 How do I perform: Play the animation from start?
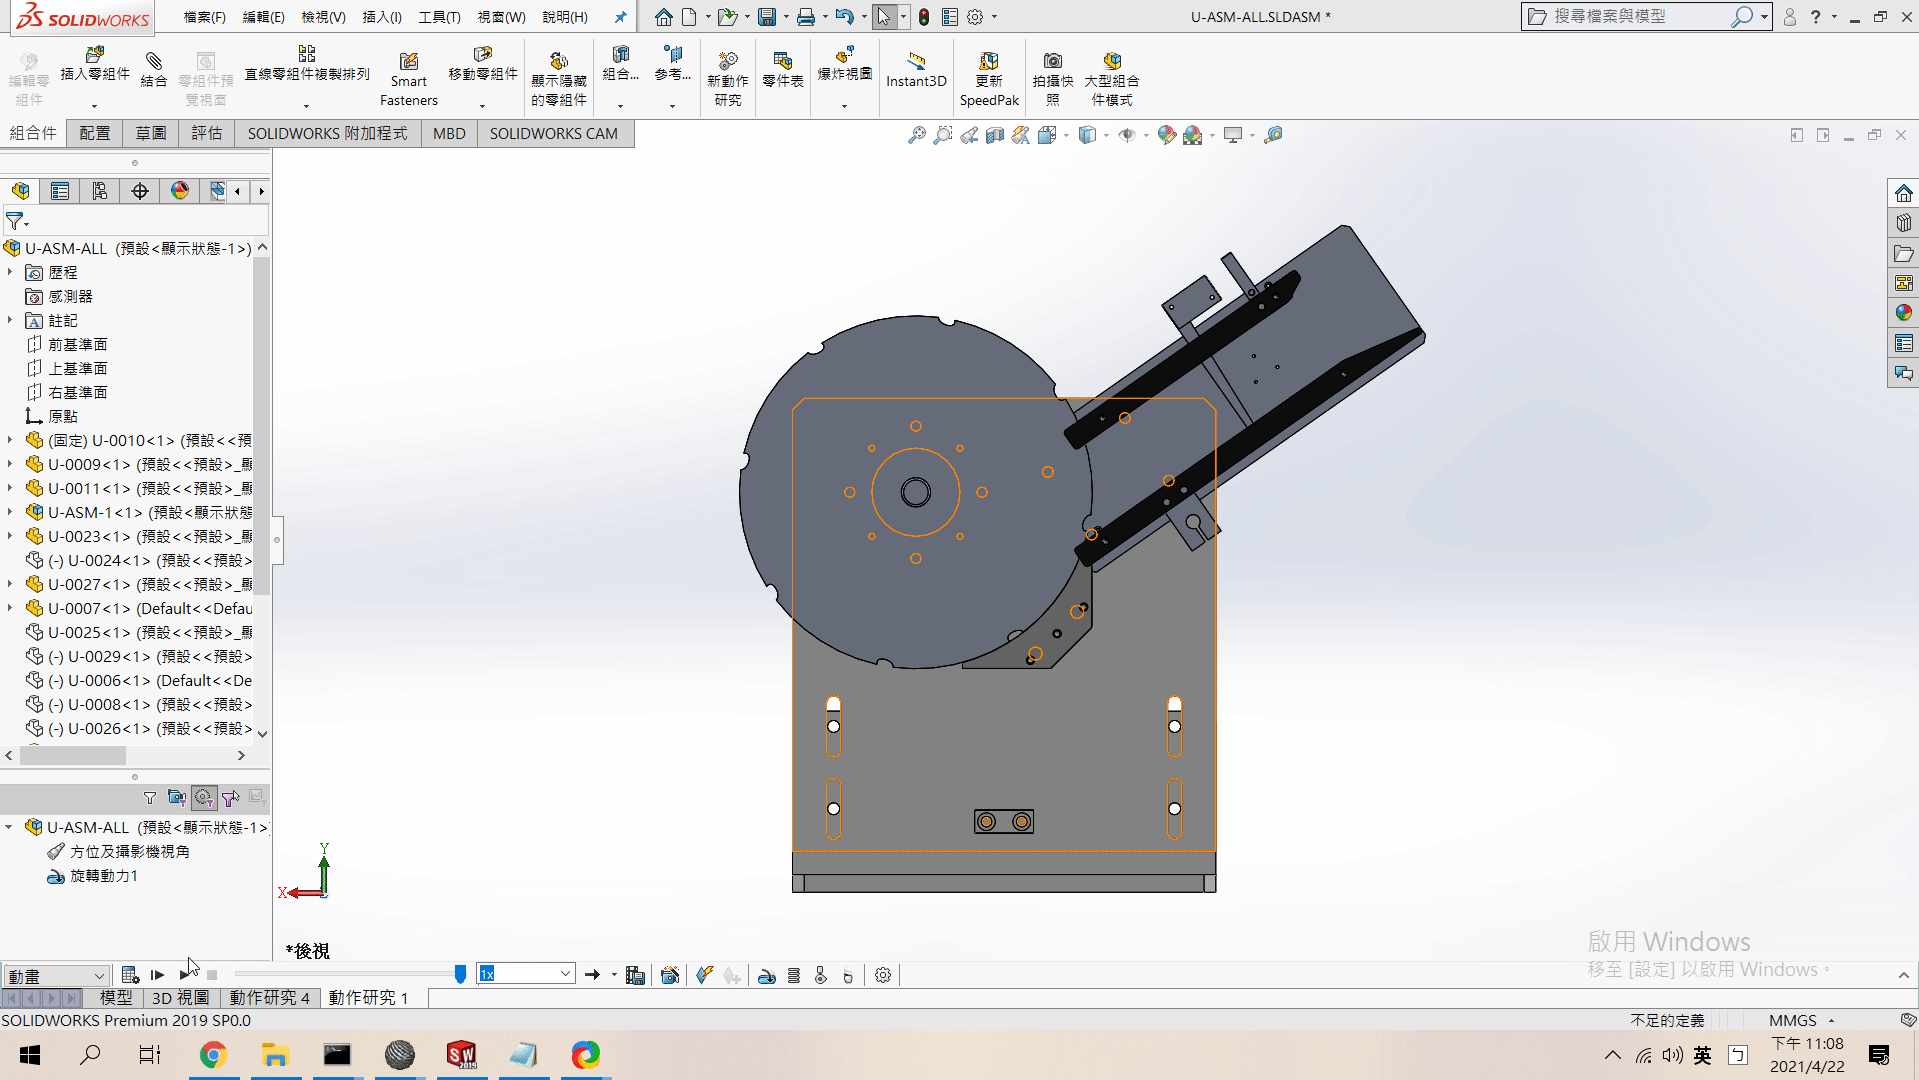point(157,975)
